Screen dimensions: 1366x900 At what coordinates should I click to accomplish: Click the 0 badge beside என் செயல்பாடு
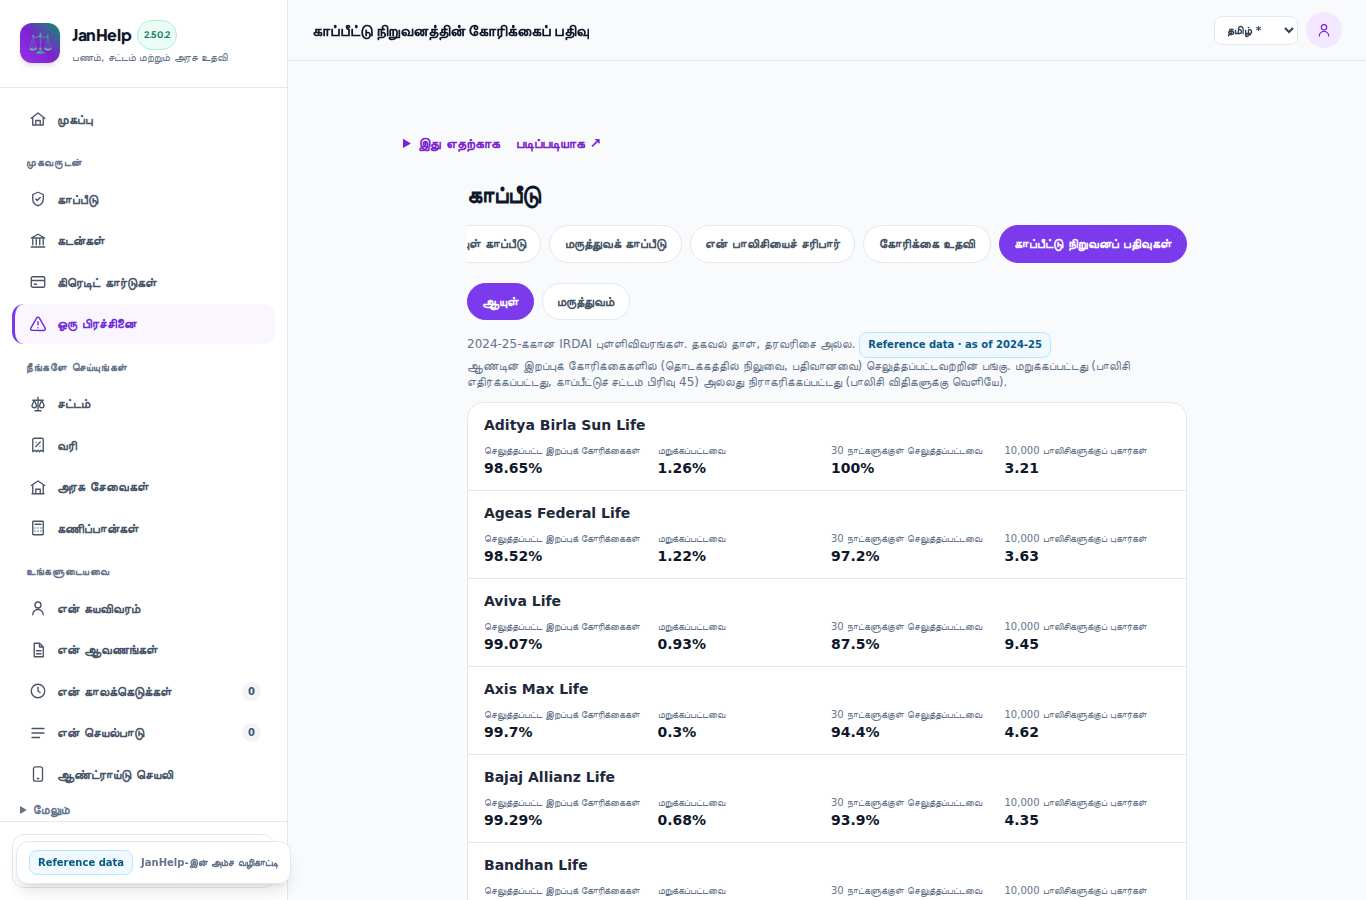point(251,732)
